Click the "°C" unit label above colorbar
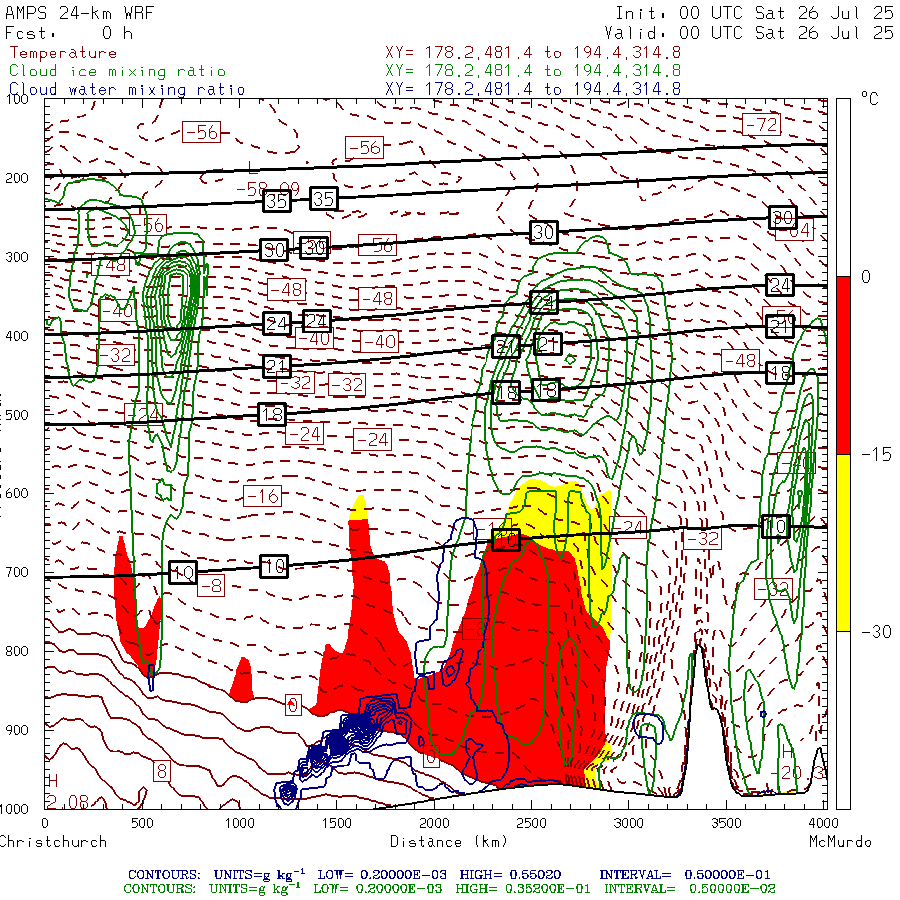900x900 pixels. point(870,99)
